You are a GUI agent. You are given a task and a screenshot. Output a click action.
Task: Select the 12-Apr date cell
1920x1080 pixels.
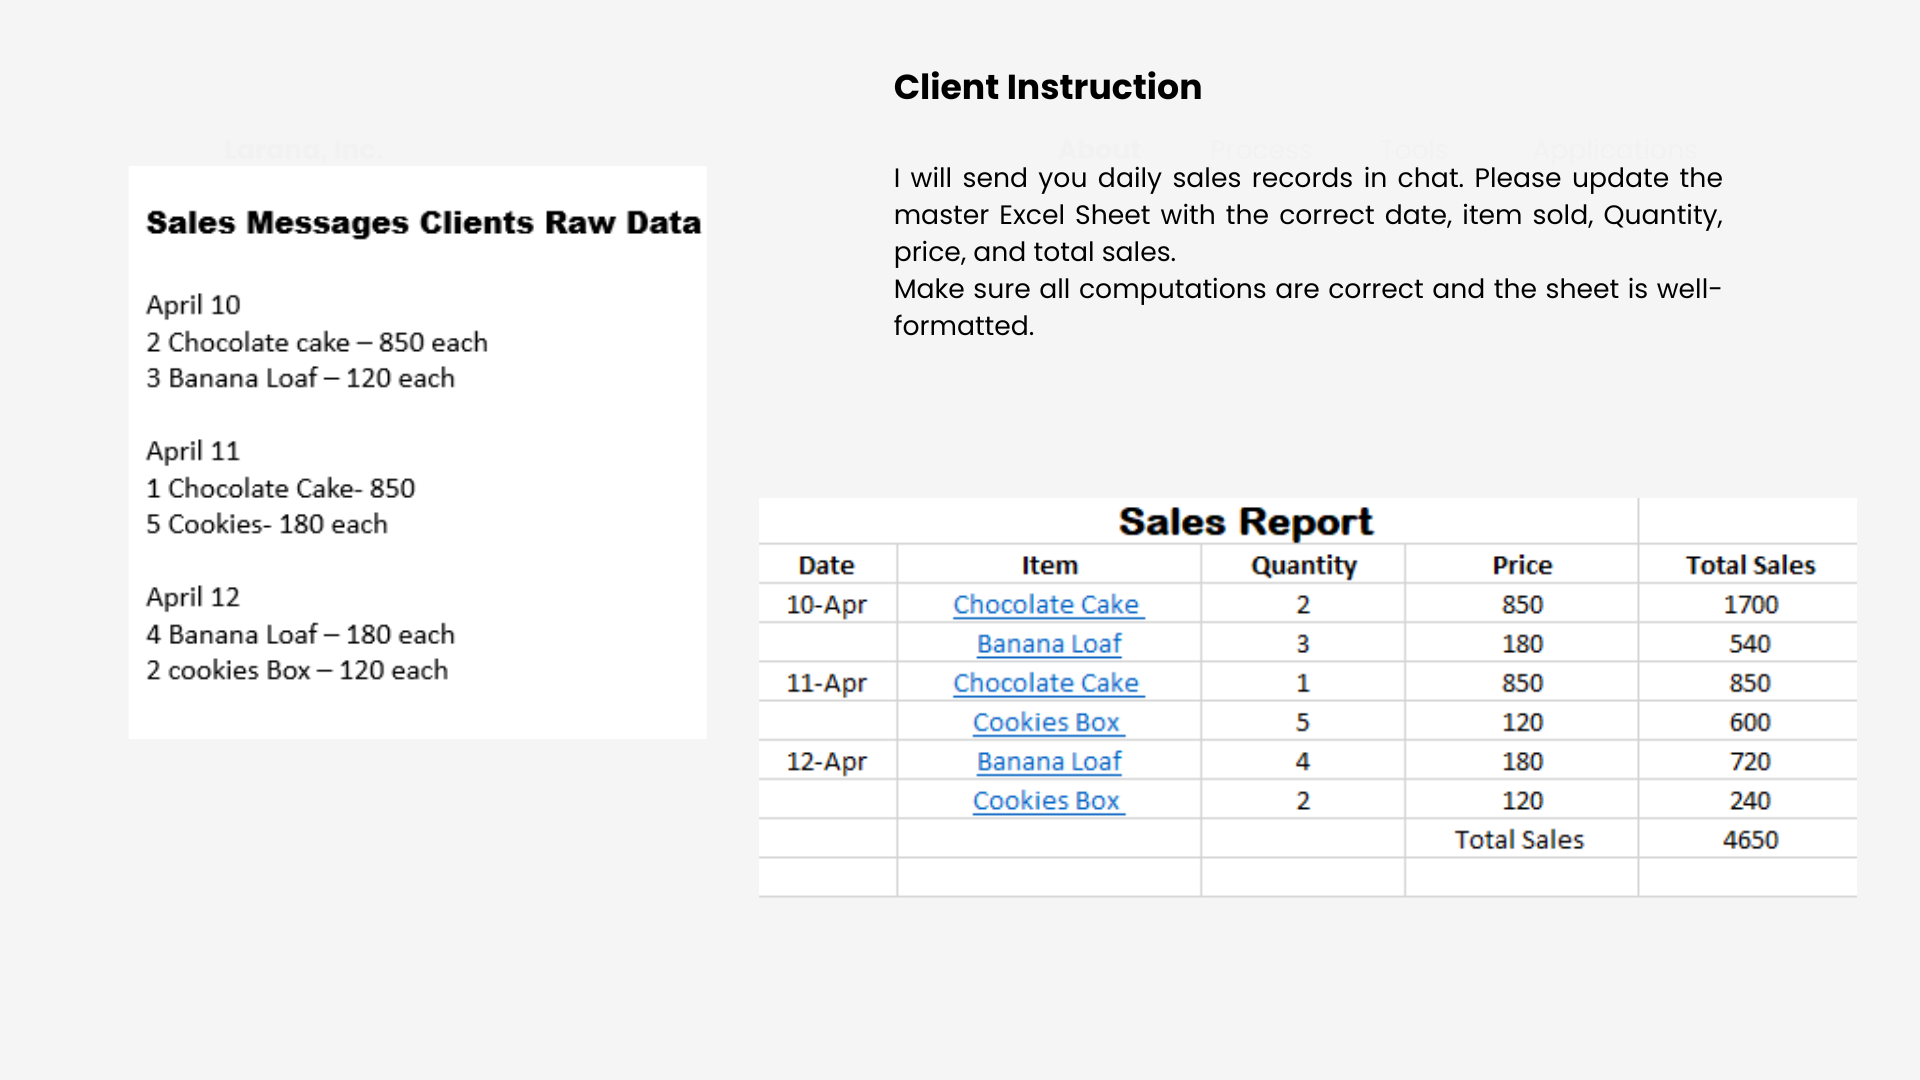(x=827, y=761)
